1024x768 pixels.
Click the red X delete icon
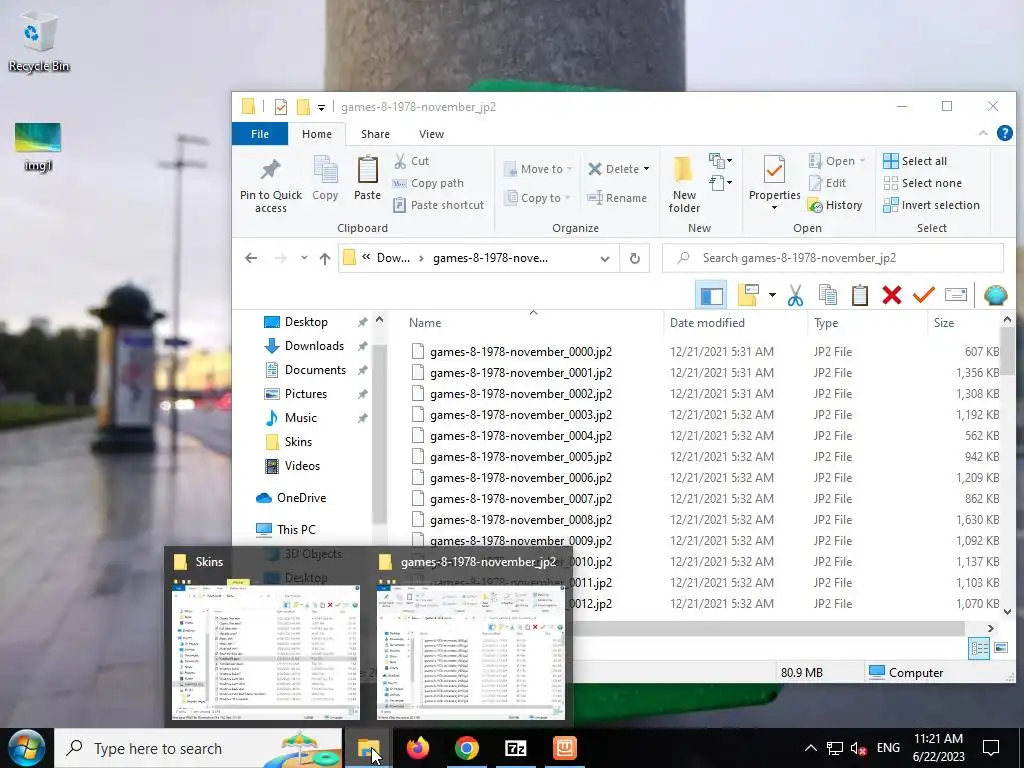tap(891, 295)
